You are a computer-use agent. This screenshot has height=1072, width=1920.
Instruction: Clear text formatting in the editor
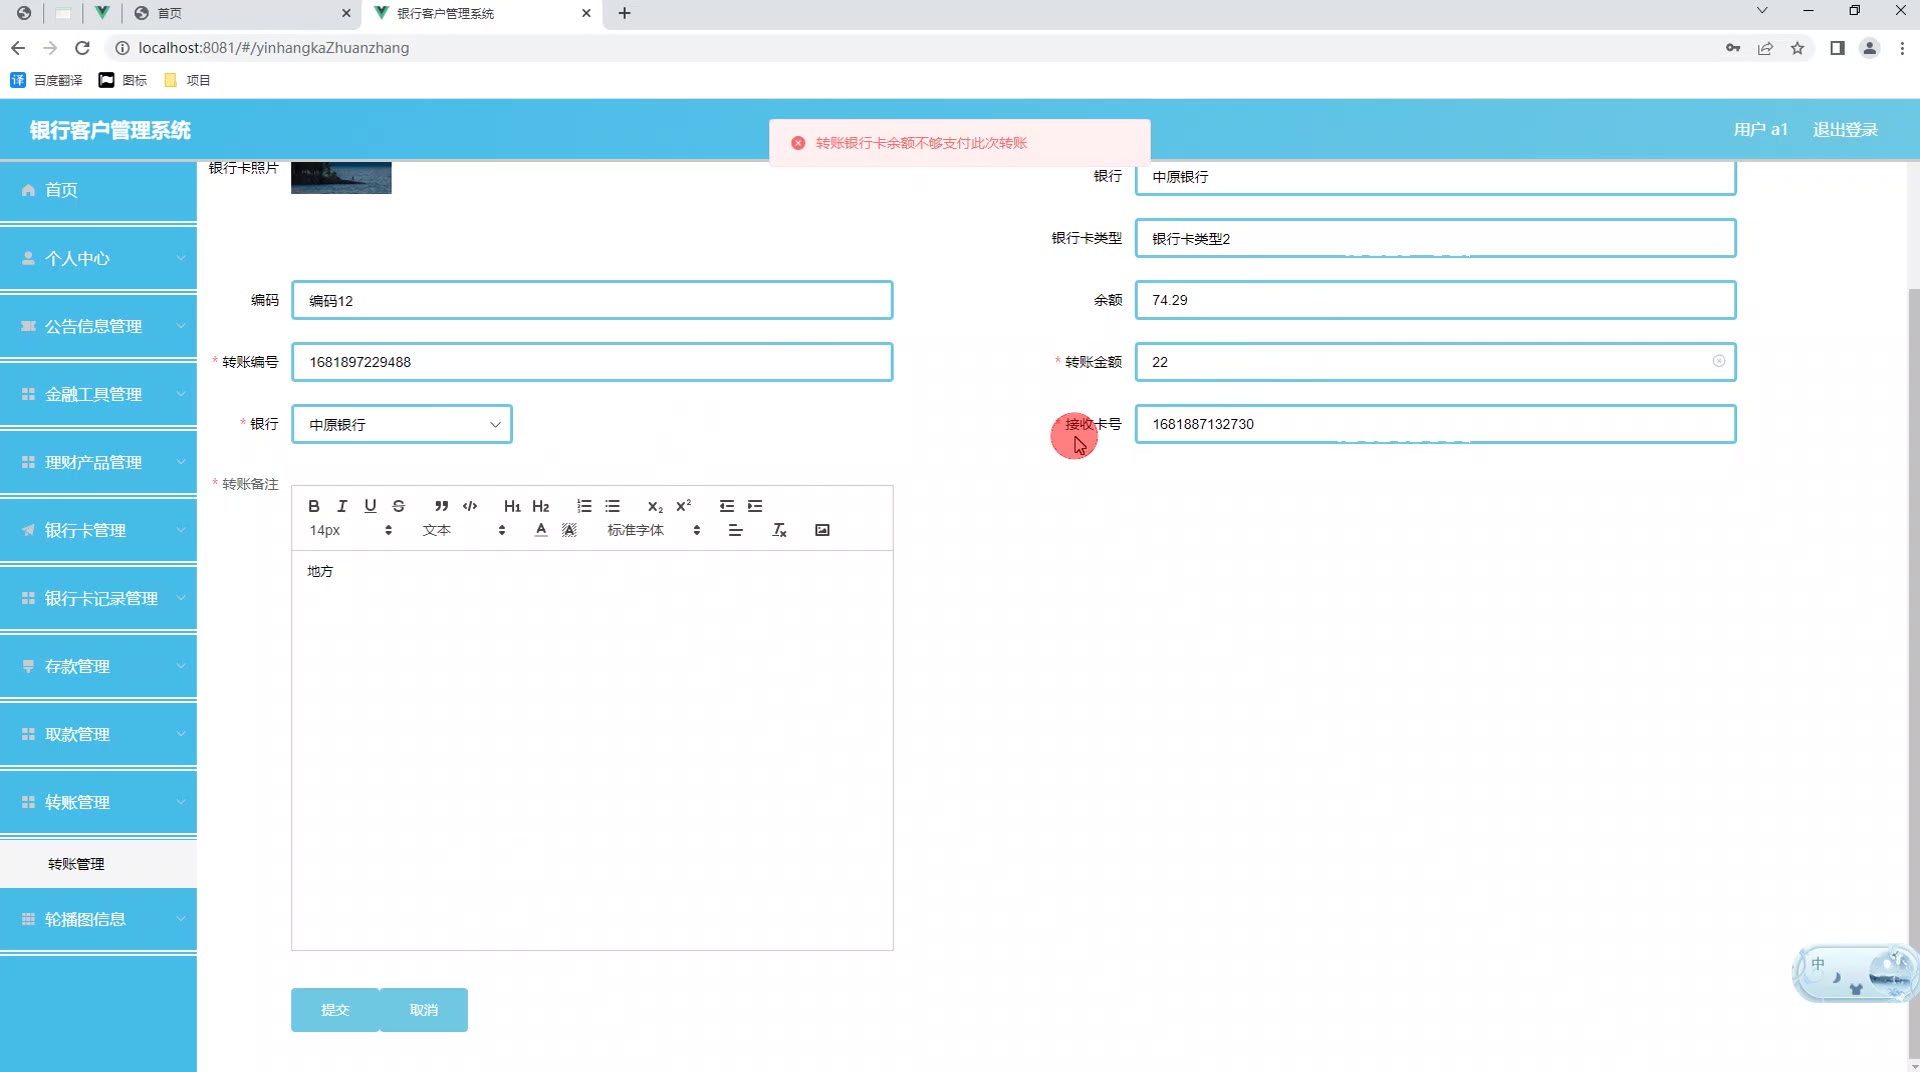[x=780, y=530]
